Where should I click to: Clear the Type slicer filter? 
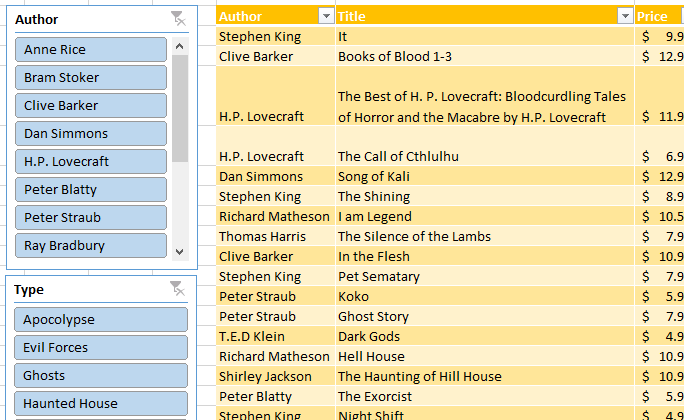[177, 290]
